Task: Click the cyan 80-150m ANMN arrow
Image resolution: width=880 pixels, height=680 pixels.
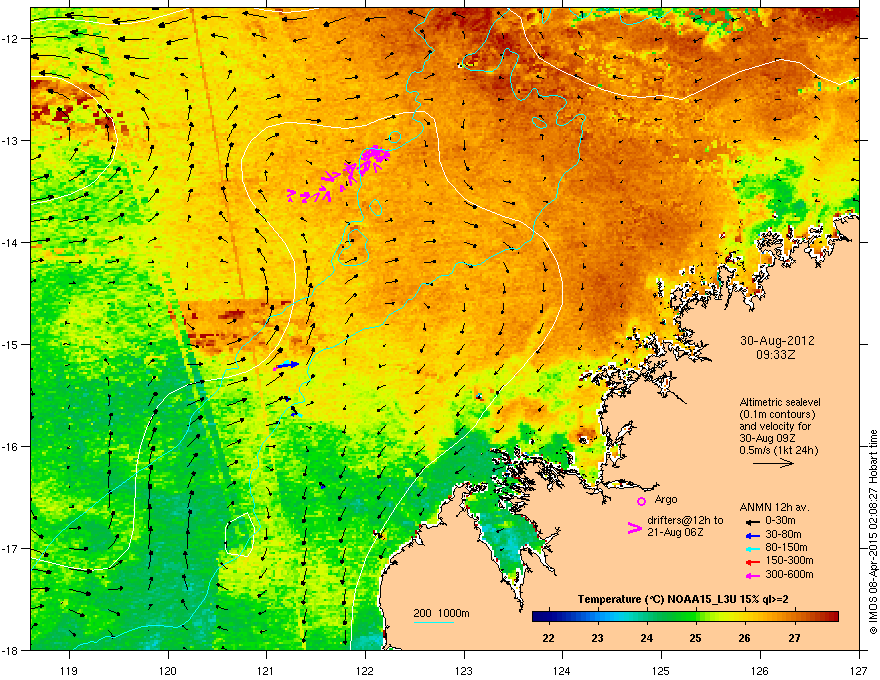Action: (x=752, y=548)
